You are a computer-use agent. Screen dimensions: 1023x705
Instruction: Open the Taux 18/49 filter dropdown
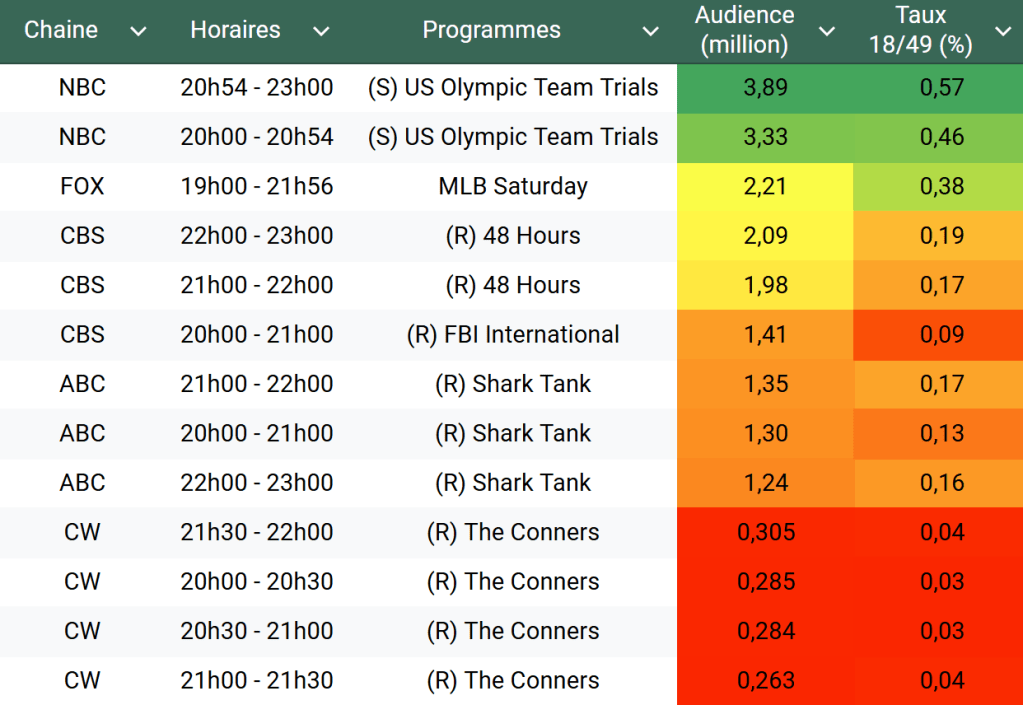(1003, 32)
